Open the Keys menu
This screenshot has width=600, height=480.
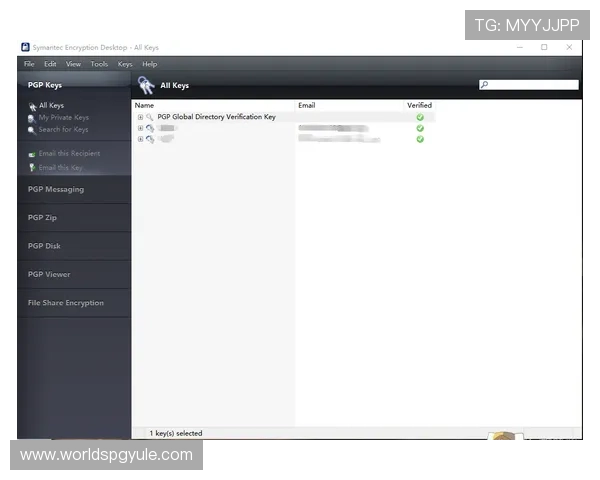coord(125,64)
